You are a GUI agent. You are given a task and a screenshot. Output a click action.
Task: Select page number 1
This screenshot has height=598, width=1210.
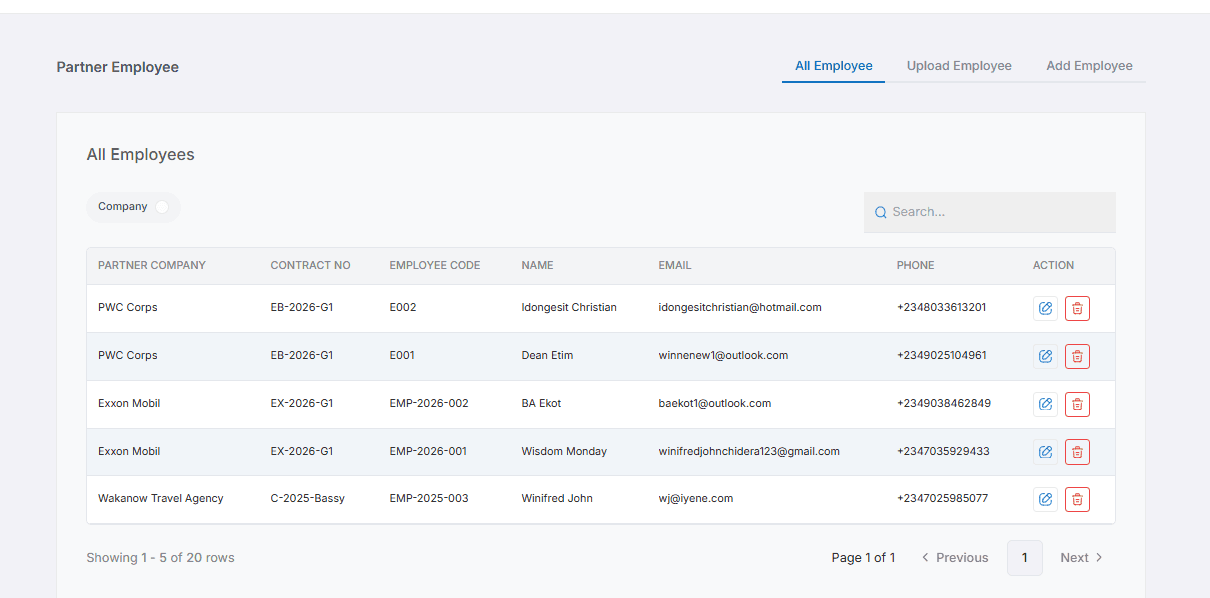point(1024,558)
